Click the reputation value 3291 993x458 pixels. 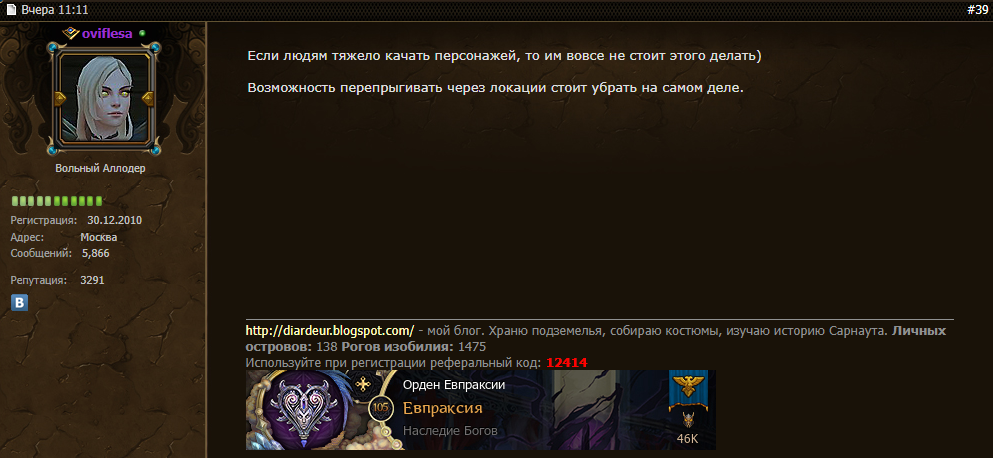coord(92,280)
